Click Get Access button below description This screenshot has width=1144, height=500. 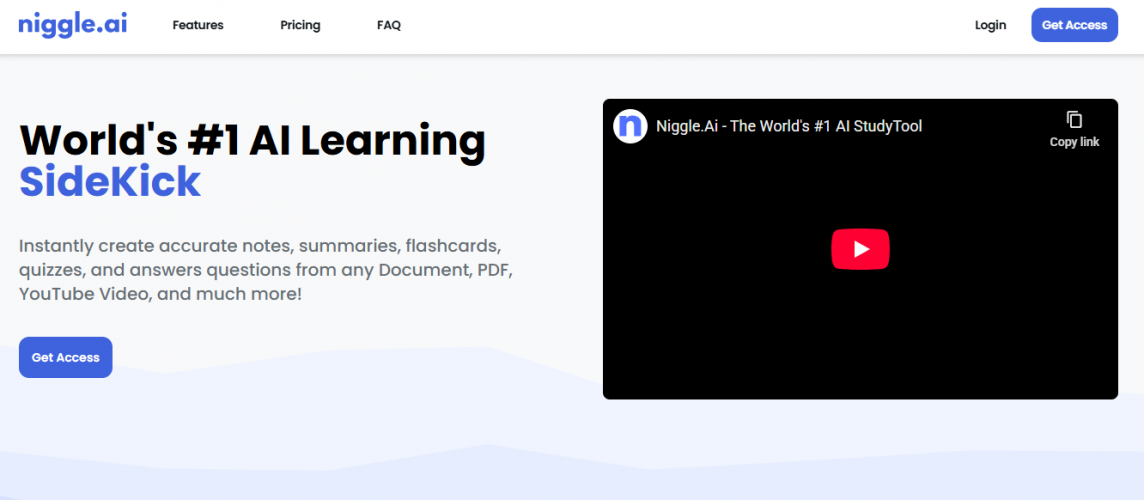pos(66,357)
